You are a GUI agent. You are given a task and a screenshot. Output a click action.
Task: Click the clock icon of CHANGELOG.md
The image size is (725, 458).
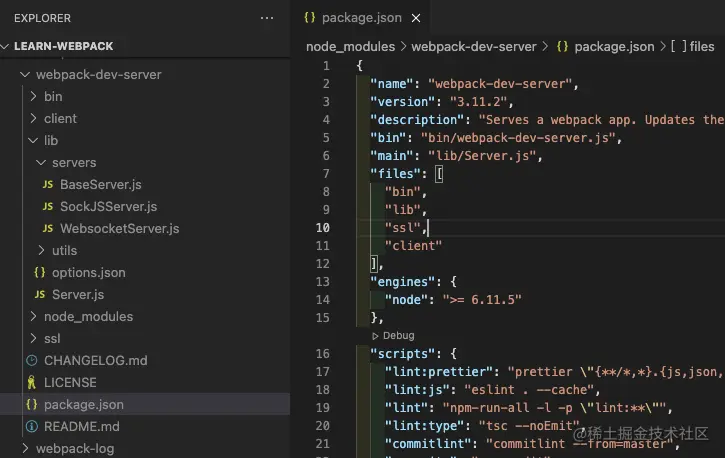click(31, 360)
